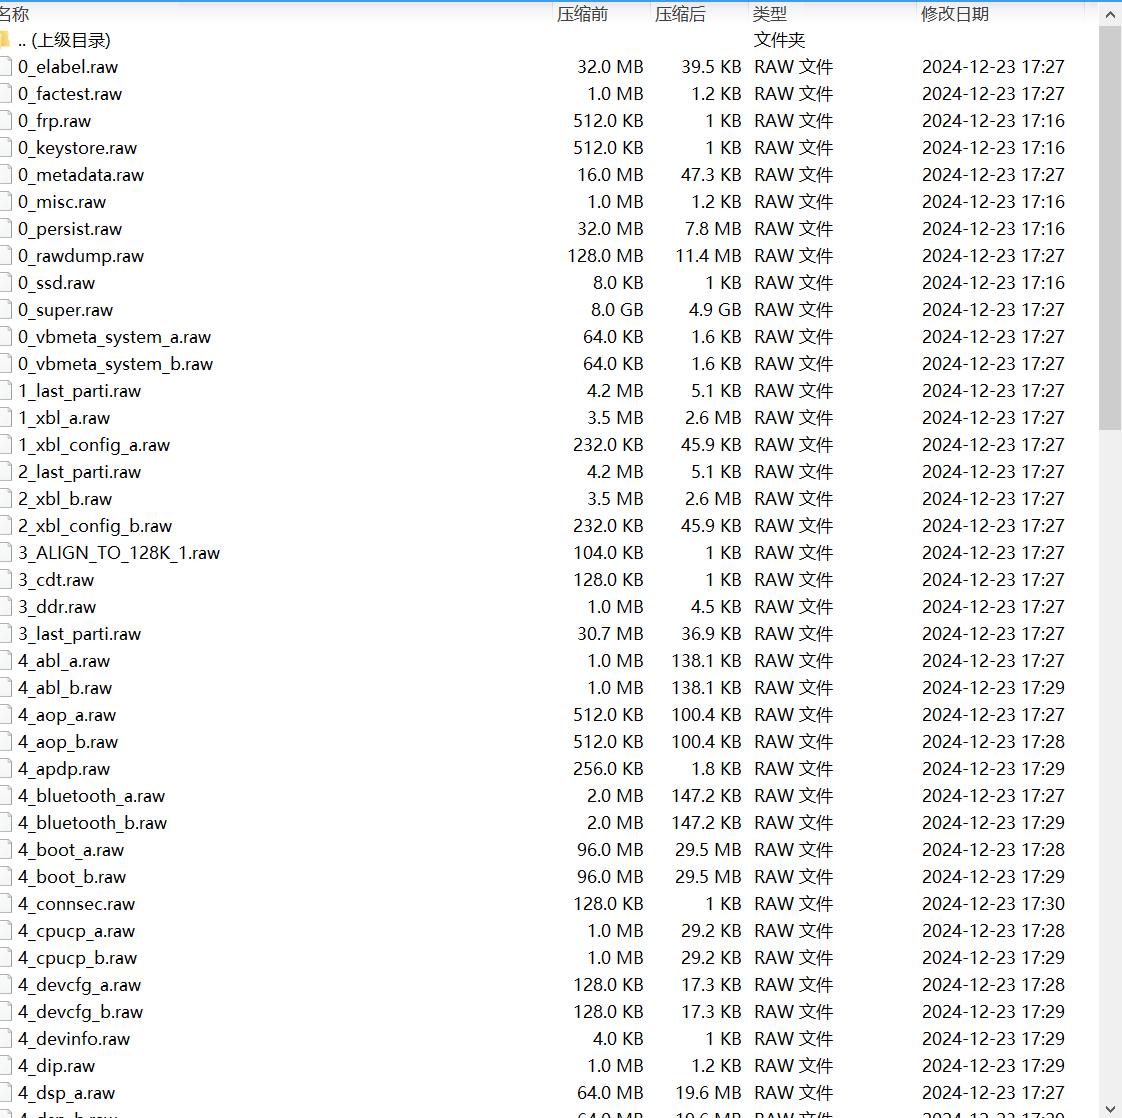Viewport: 1122px width, 1118px height.
Task: Click the scrollbar down arrow
Action: coord(1110,1108)
